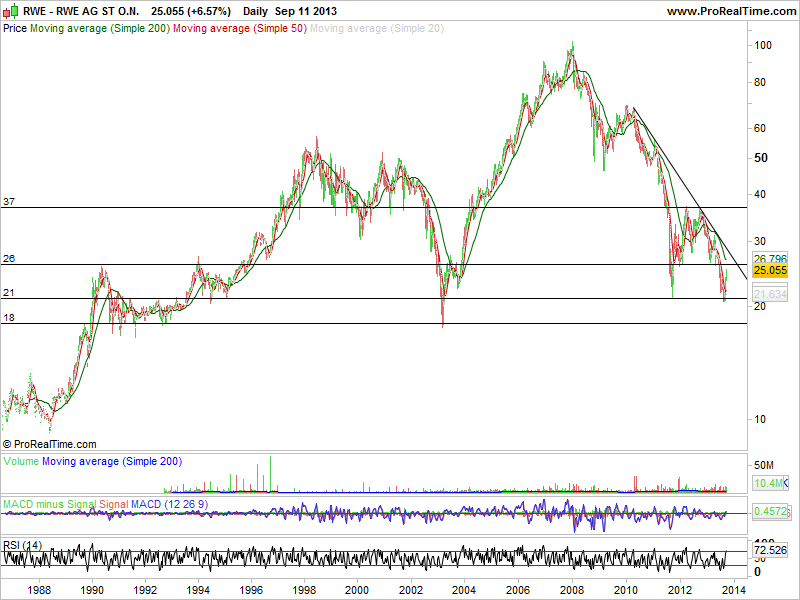This screenshot has width=800, height=600.
Task: Click the "18" horizontal line label
Action: pos(9,318)
